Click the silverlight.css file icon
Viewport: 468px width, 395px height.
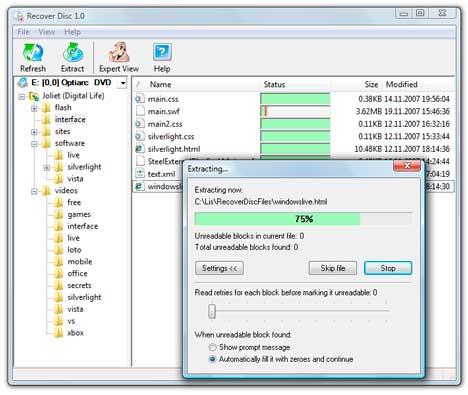tap(139, 136)
